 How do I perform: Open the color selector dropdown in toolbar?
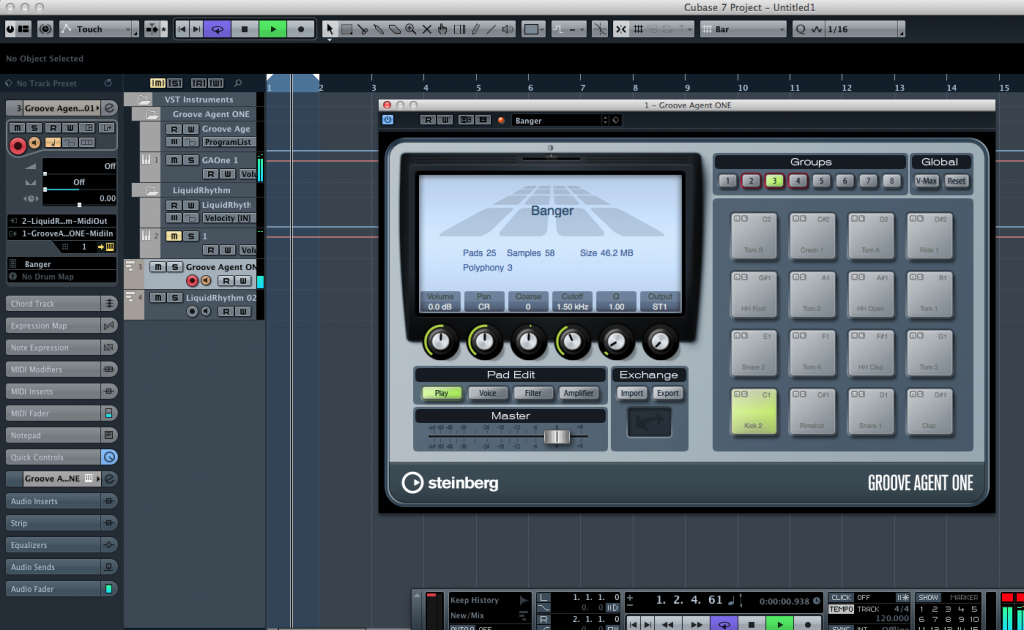pos(533,29)
